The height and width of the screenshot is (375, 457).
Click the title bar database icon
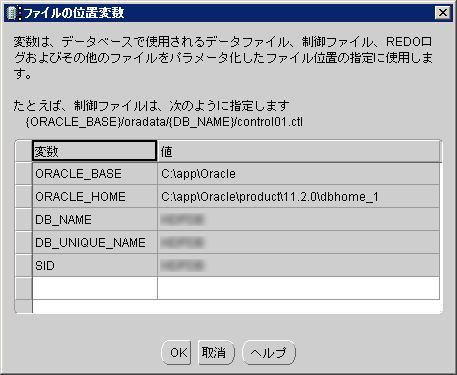(14, 13)
